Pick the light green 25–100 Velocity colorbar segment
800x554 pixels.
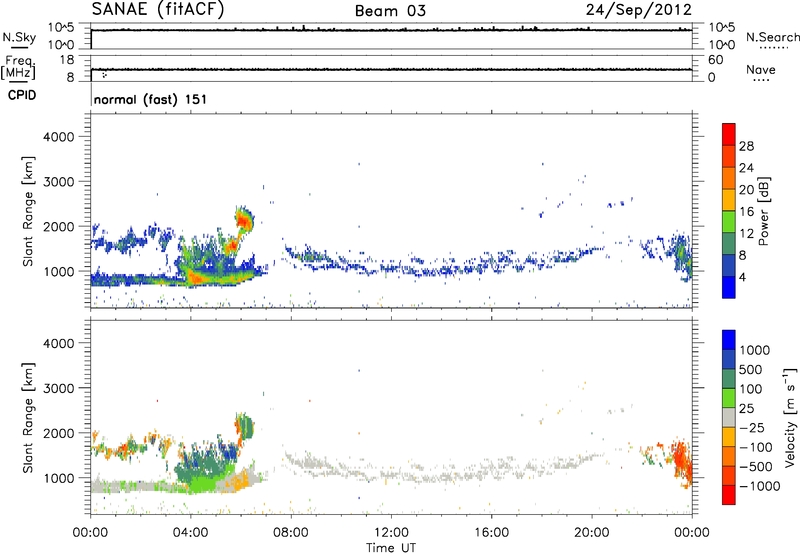point(729,398)
